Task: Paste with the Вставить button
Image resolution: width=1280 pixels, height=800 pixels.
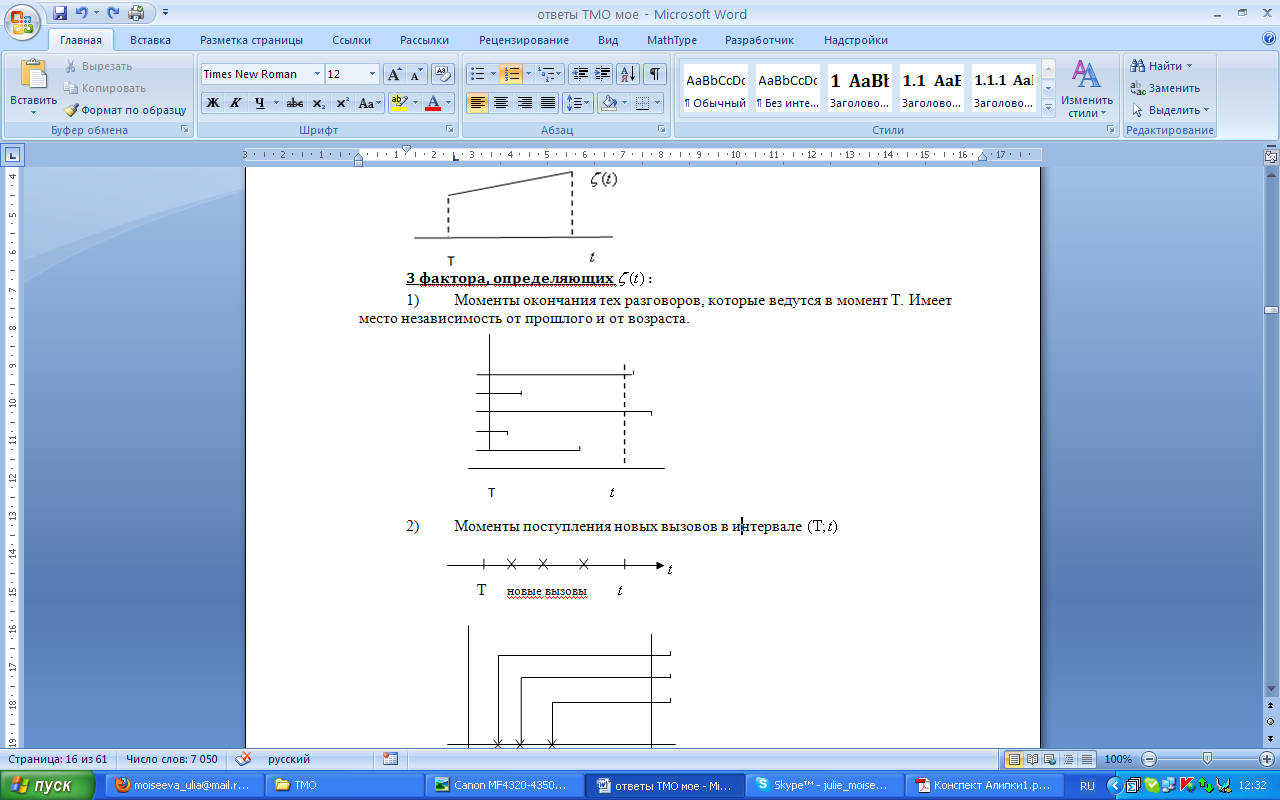Action: pyautogui.click(x=33, y=86)
